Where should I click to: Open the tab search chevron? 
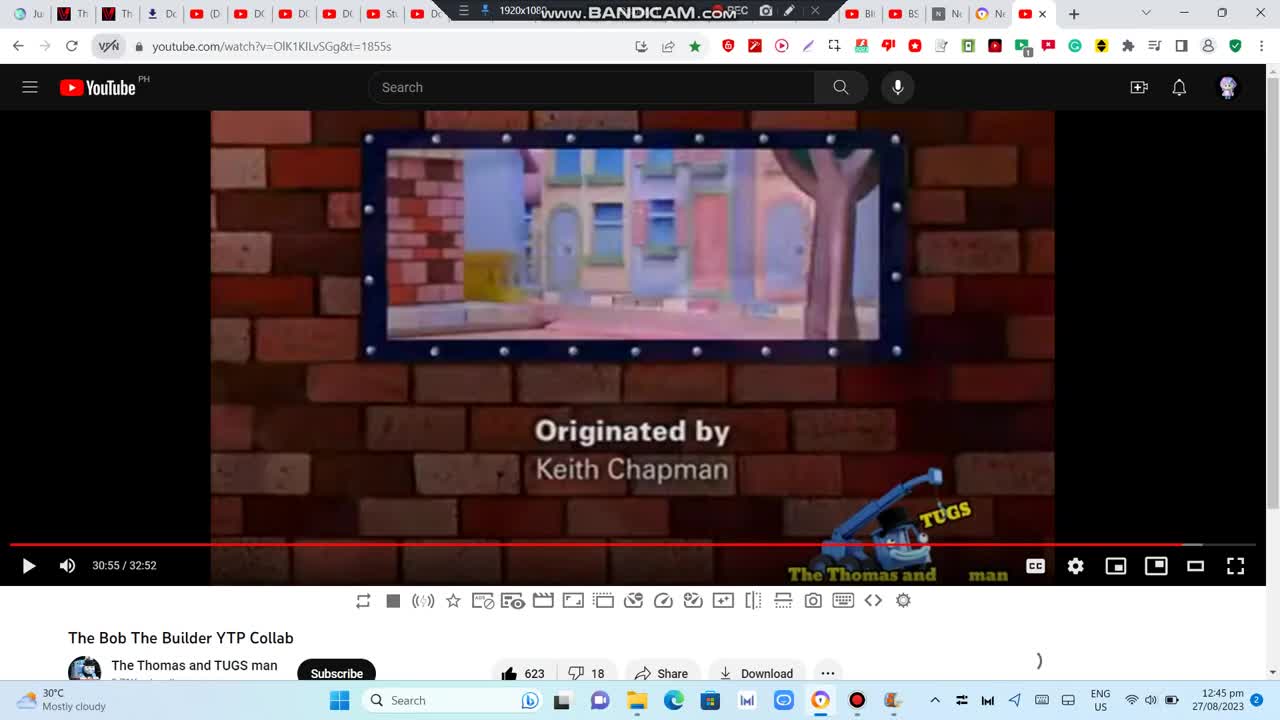(1146, 13)
